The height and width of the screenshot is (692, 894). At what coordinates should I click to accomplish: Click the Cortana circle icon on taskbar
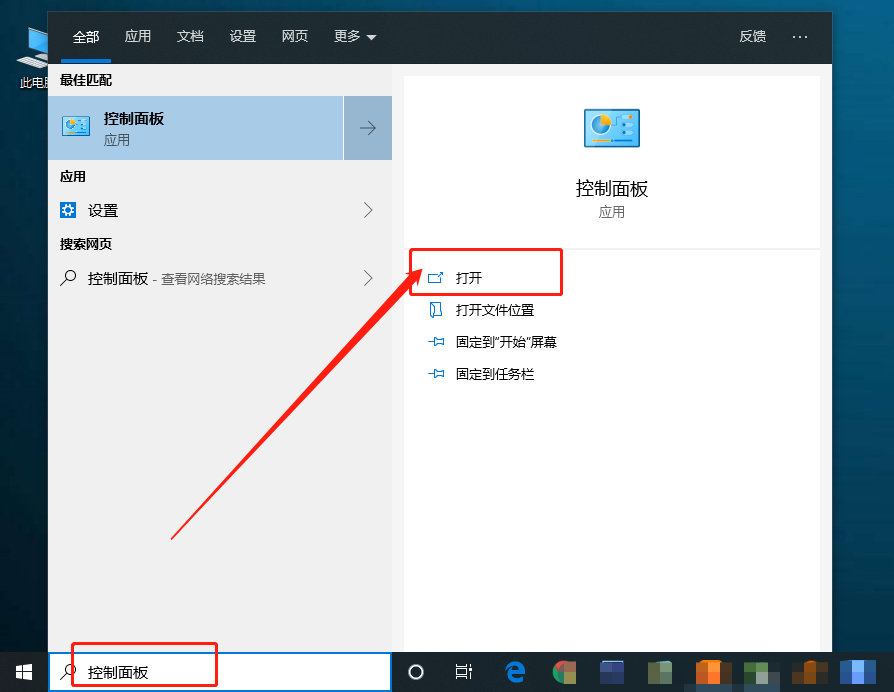coord(416,671)
